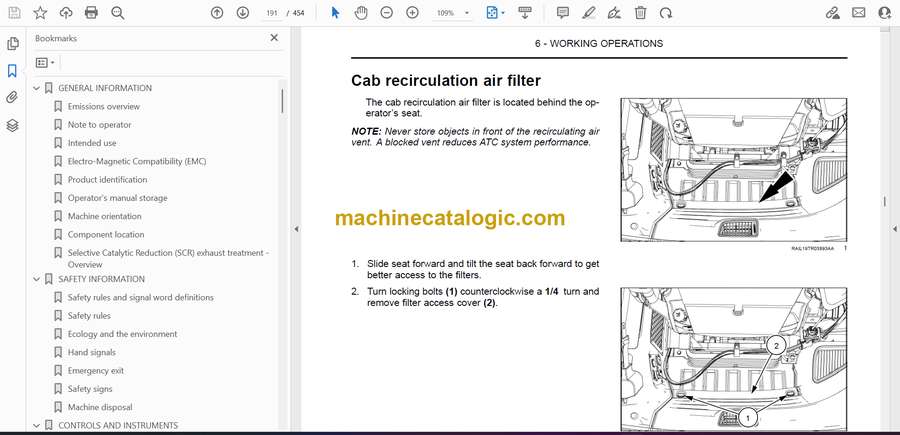Open the Intended use bookmark
900x435 pixels.
(x=92, y=143)
